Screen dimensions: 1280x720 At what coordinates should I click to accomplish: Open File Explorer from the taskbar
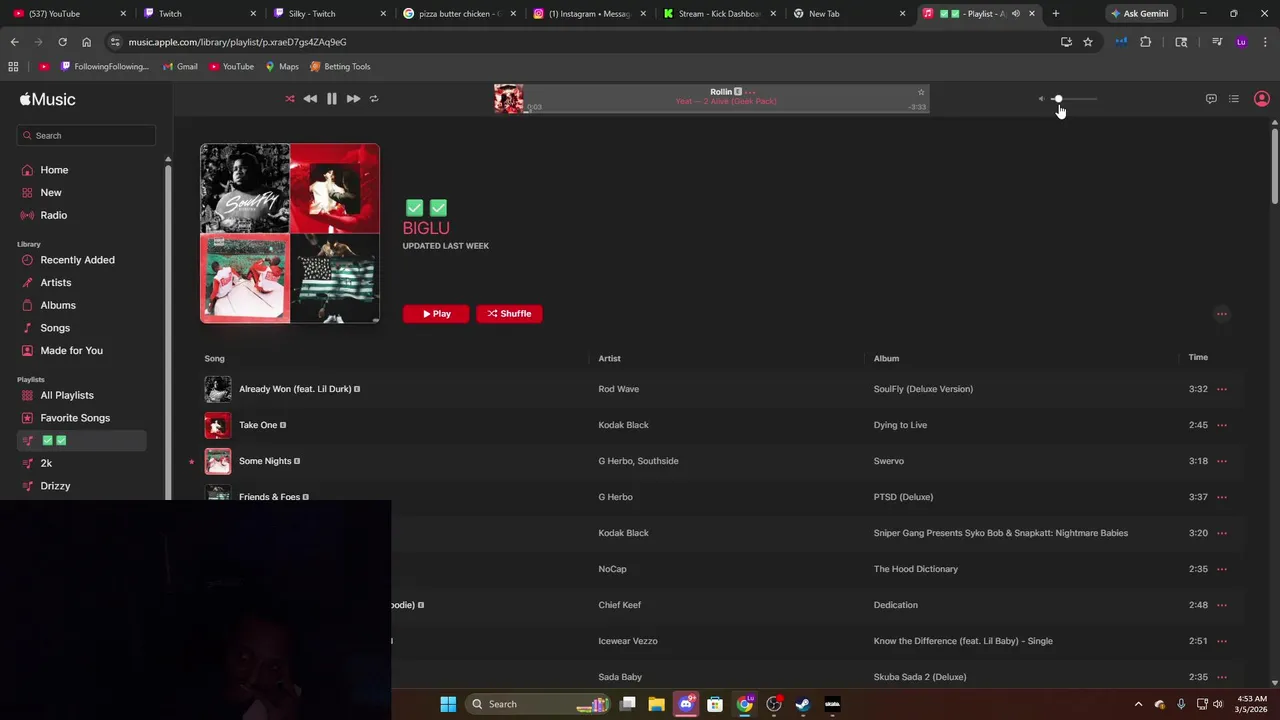[656, 704]
